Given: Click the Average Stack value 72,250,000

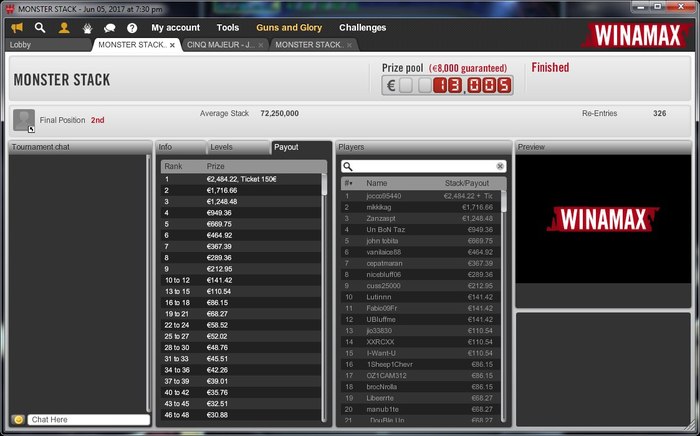Looking at the screenshot, I should (279, 113).
